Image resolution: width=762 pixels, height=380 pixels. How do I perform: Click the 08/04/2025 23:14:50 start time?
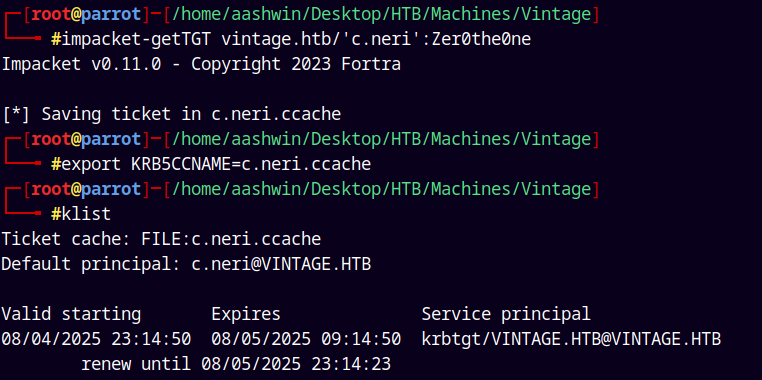pos(96,339)
